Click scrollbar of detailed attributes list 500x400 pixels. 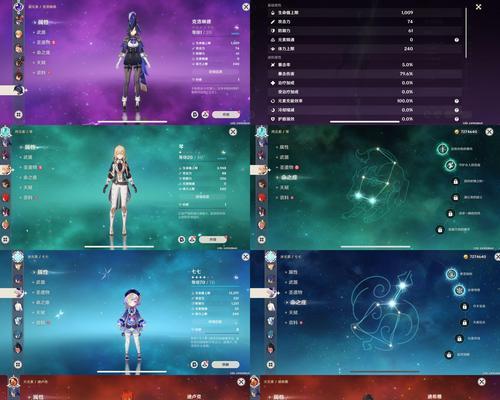(x=466, y=33)
